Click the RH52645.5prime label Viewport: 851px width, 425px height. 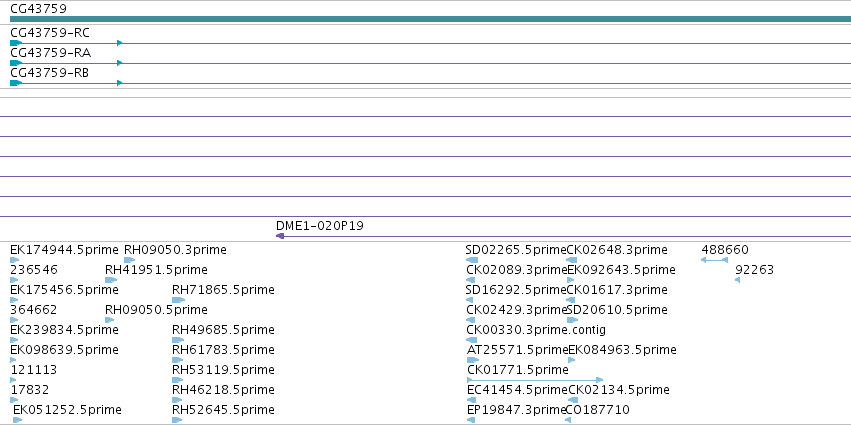point(223,410)
